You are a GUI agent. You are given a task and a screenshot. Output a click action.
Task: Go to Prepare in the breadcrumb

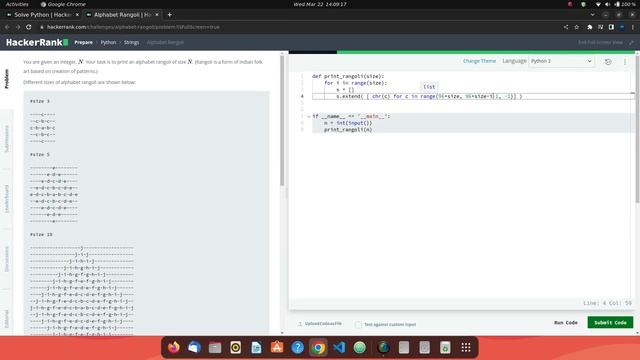[x=83, y=42]
